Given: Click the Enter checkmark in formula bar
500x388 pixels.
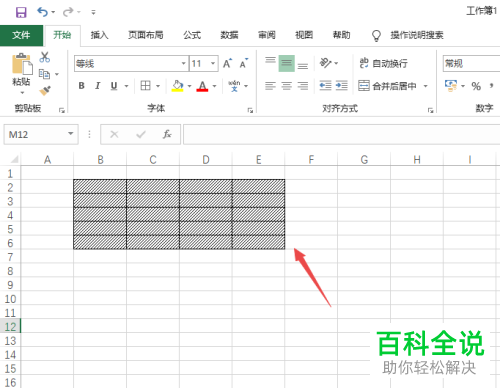Looking at the screenshot, I should pos(141,134).
